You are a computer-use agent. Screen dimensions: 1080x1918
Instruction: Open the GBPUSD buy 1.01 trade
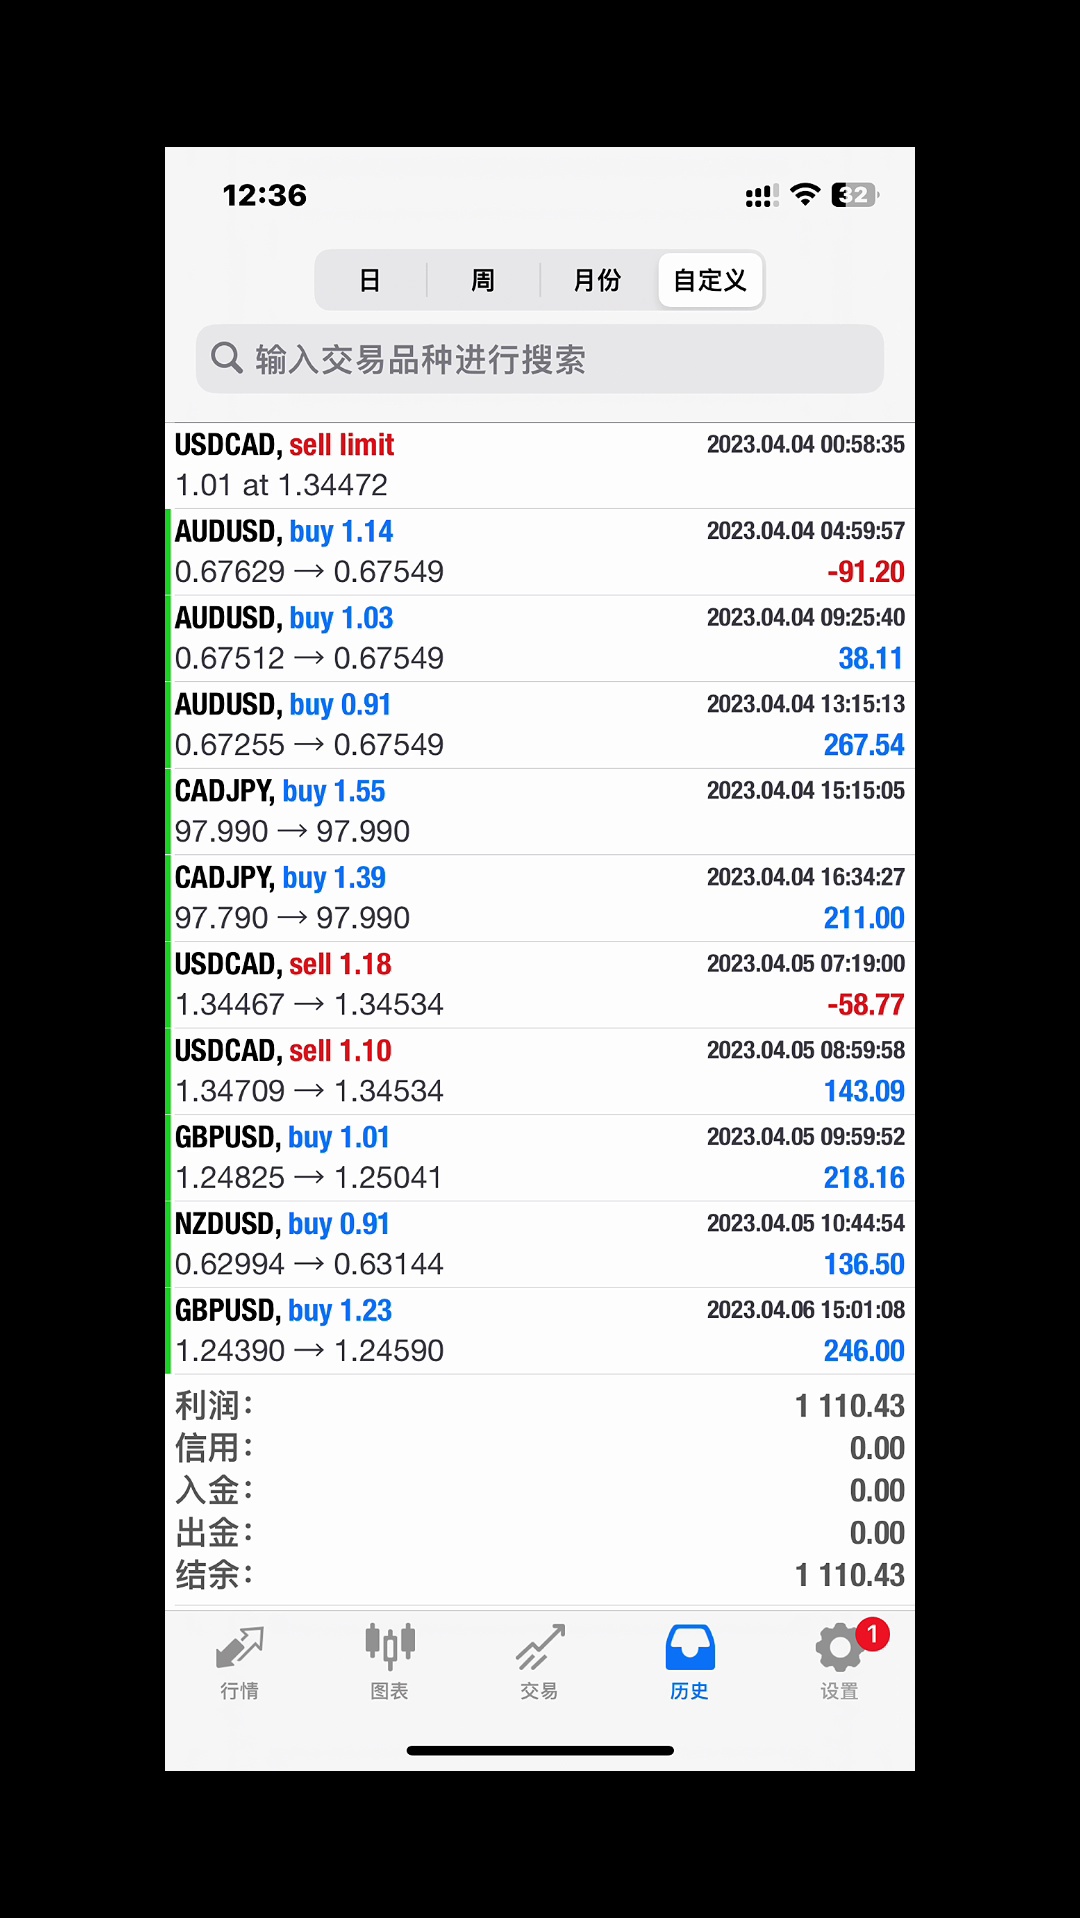pyautogui.click(x=540, y=1158)
